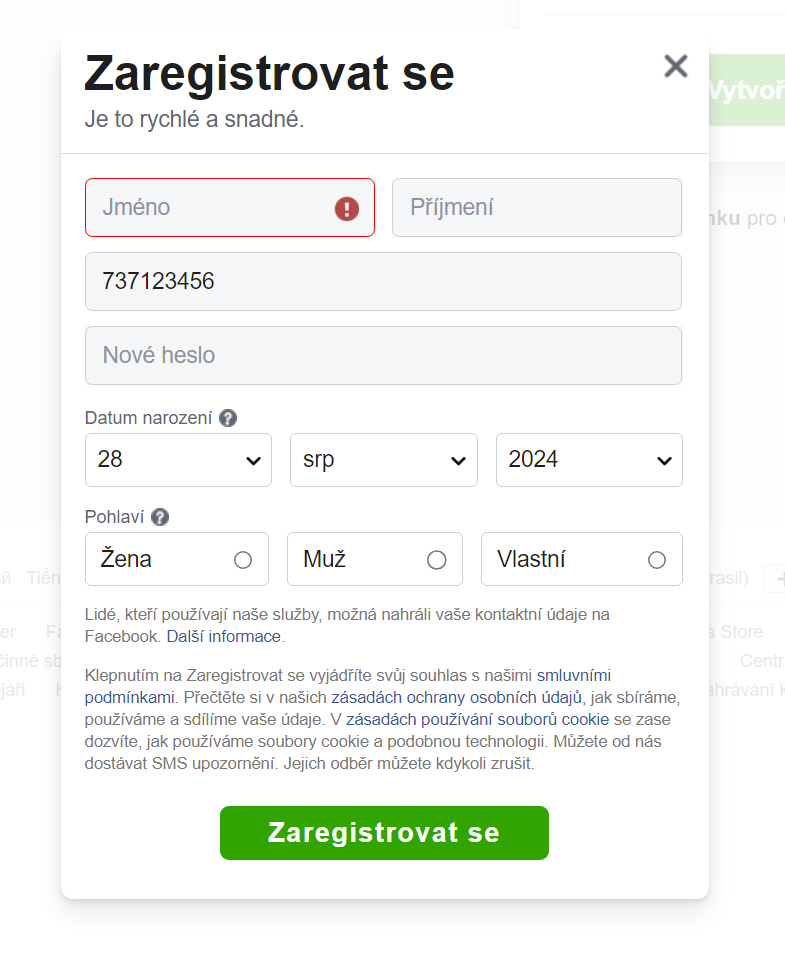Select the Muž radio button
The height and width of the screenshot is (978, 785).
[x=436, y=560]
